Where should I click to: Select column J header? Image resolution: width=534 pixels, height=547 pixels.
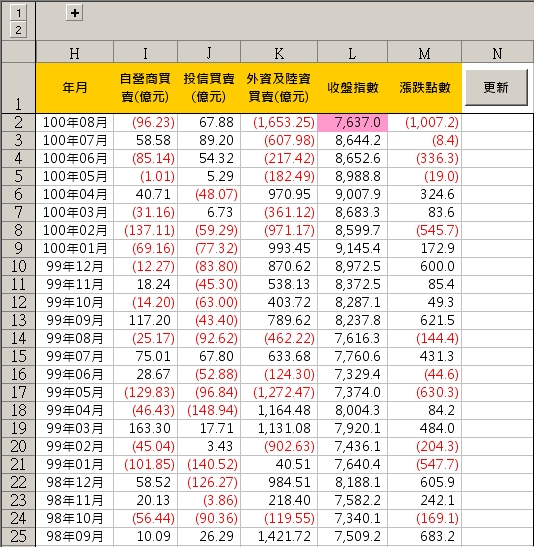click(x=209, y=52)
